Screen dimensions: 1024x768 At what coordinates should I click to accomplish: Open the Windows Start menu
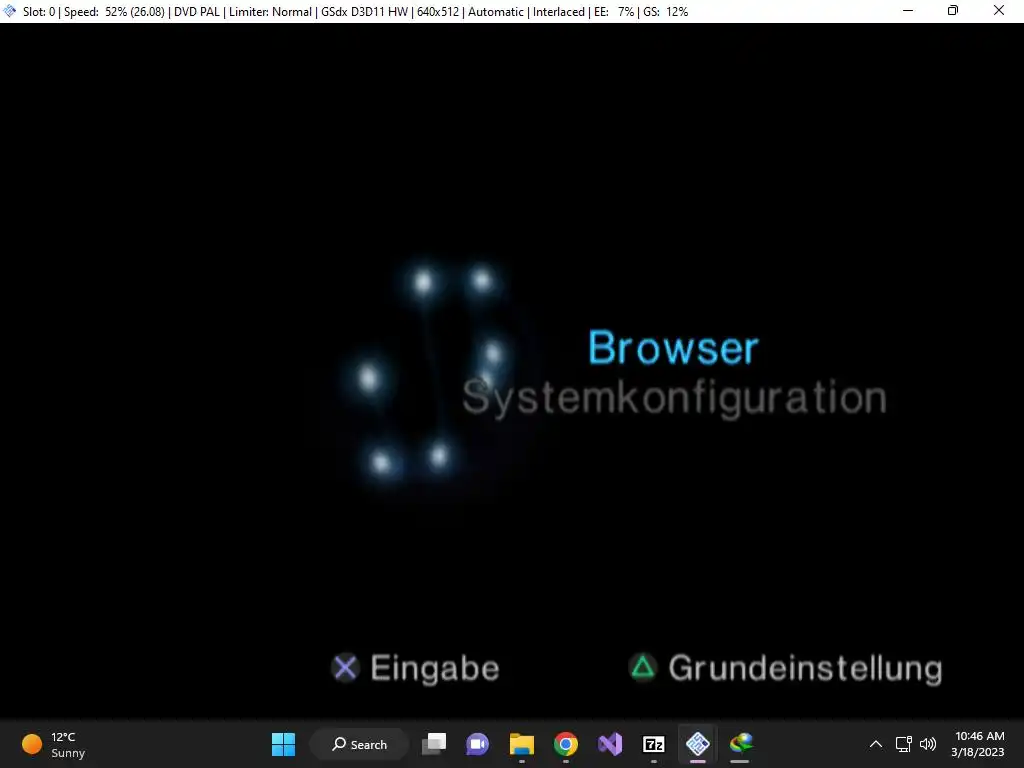(283, 744)
